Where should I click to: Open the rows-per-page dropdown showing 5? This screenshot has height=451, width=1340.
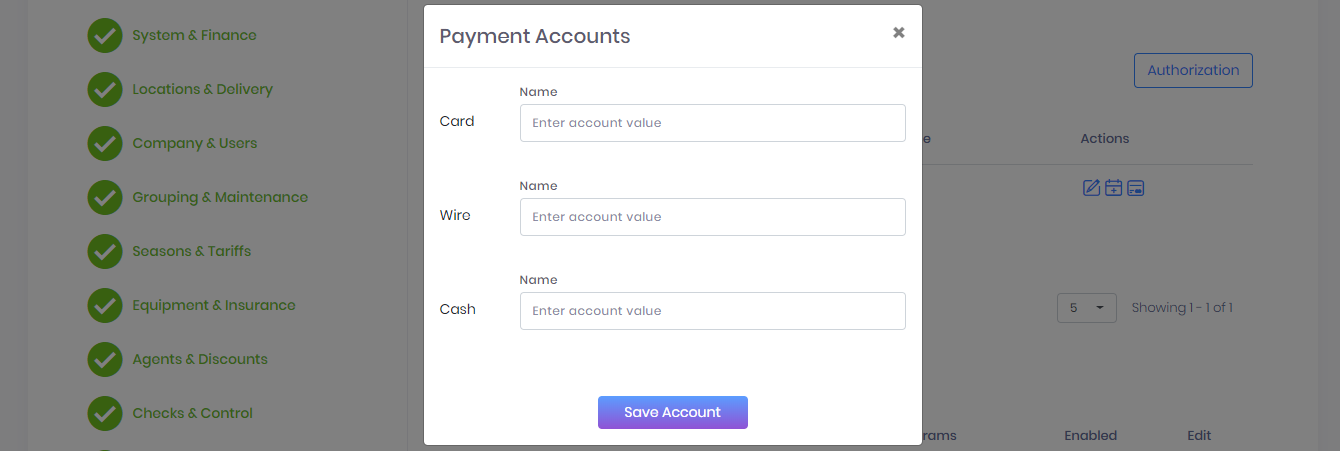pyautogui.click(x=1086, y=308)
